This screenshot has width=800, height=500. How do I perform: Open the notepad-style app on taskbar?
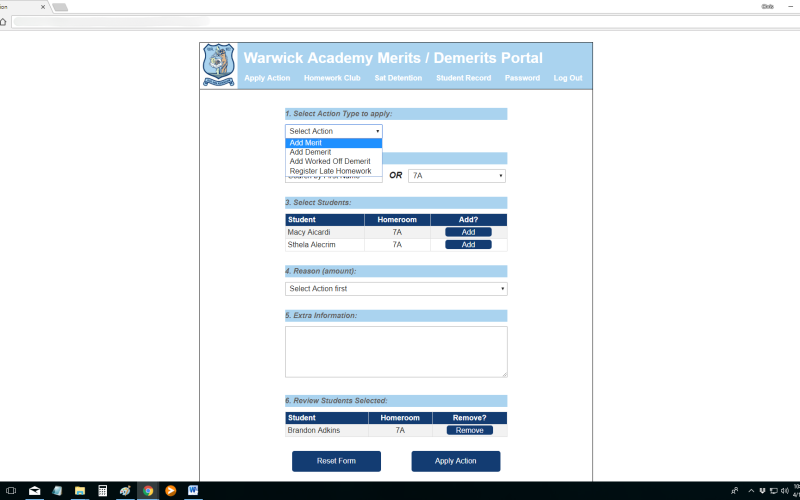(57, 491)
